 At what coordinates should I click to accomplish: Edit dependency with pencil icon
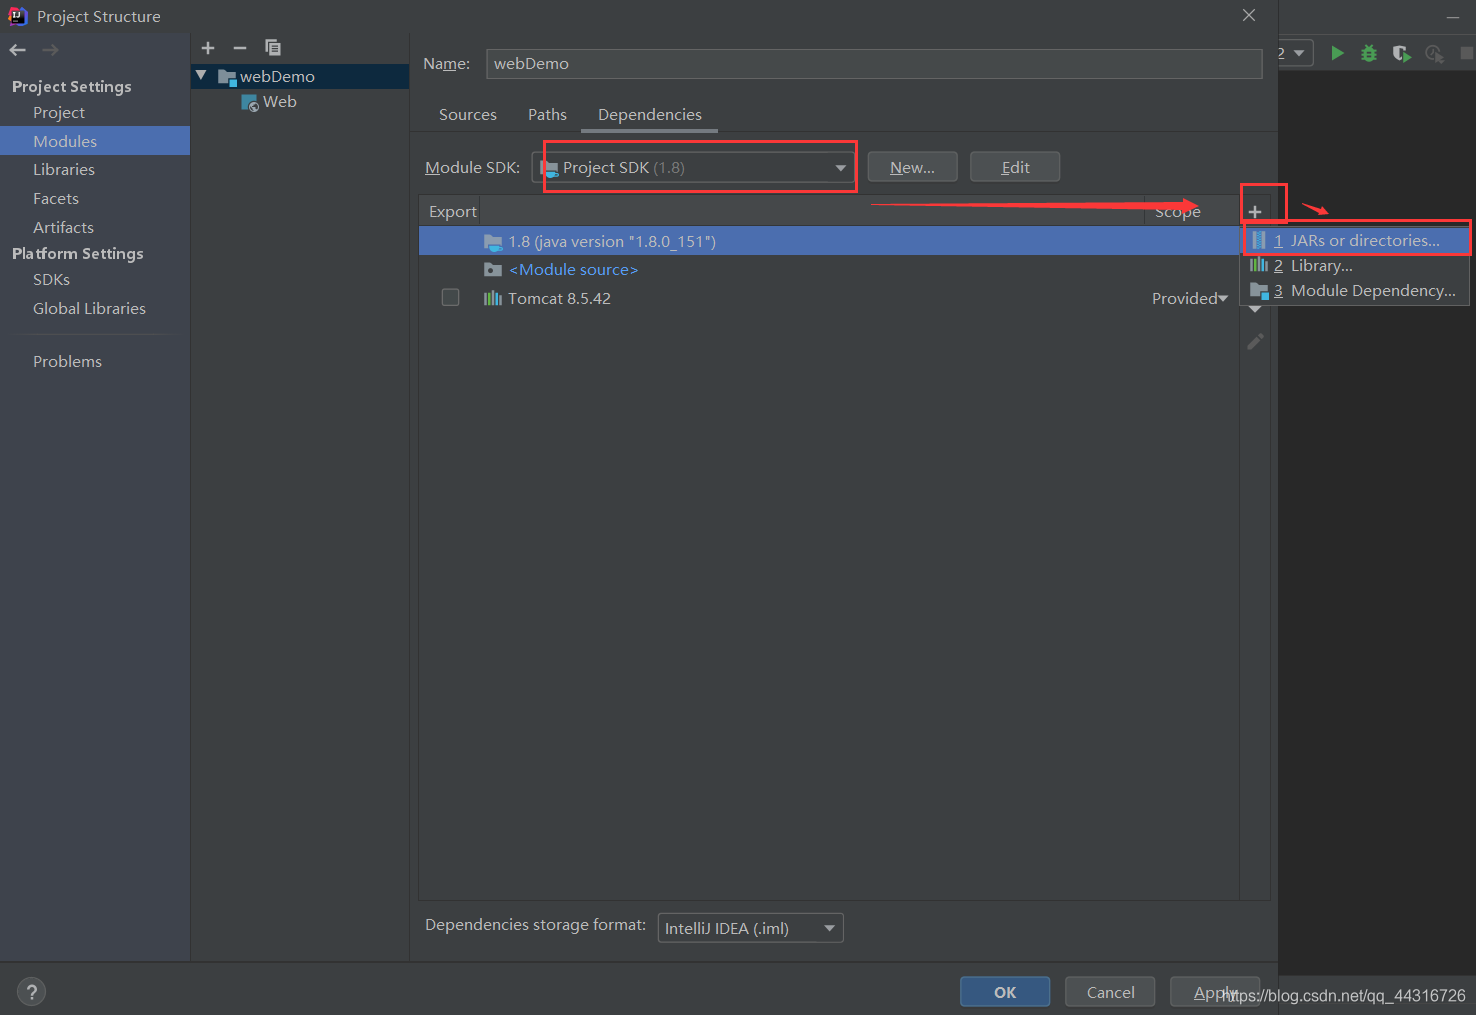tap(1255, 342)
